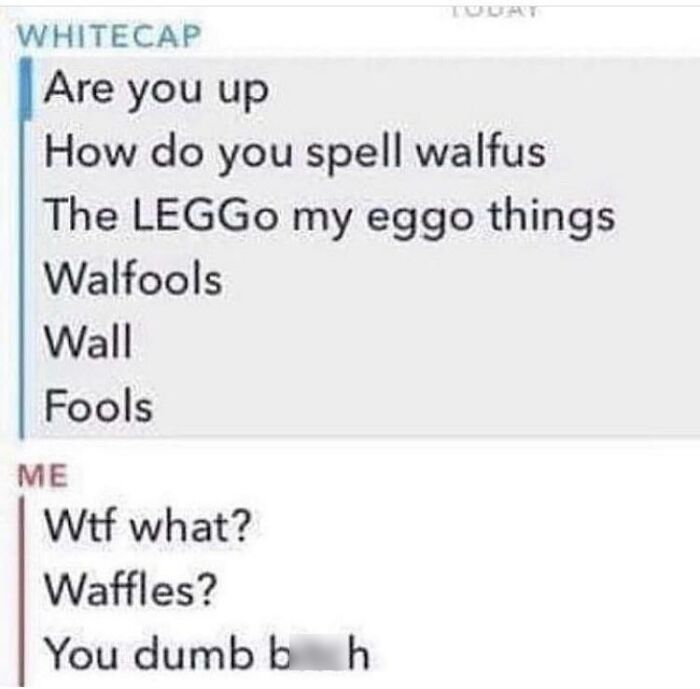Image resolution: width=700 pixels, height=689 pixels.
Task: Tap the WHITECAP sender name
Action: pos(109,36)
